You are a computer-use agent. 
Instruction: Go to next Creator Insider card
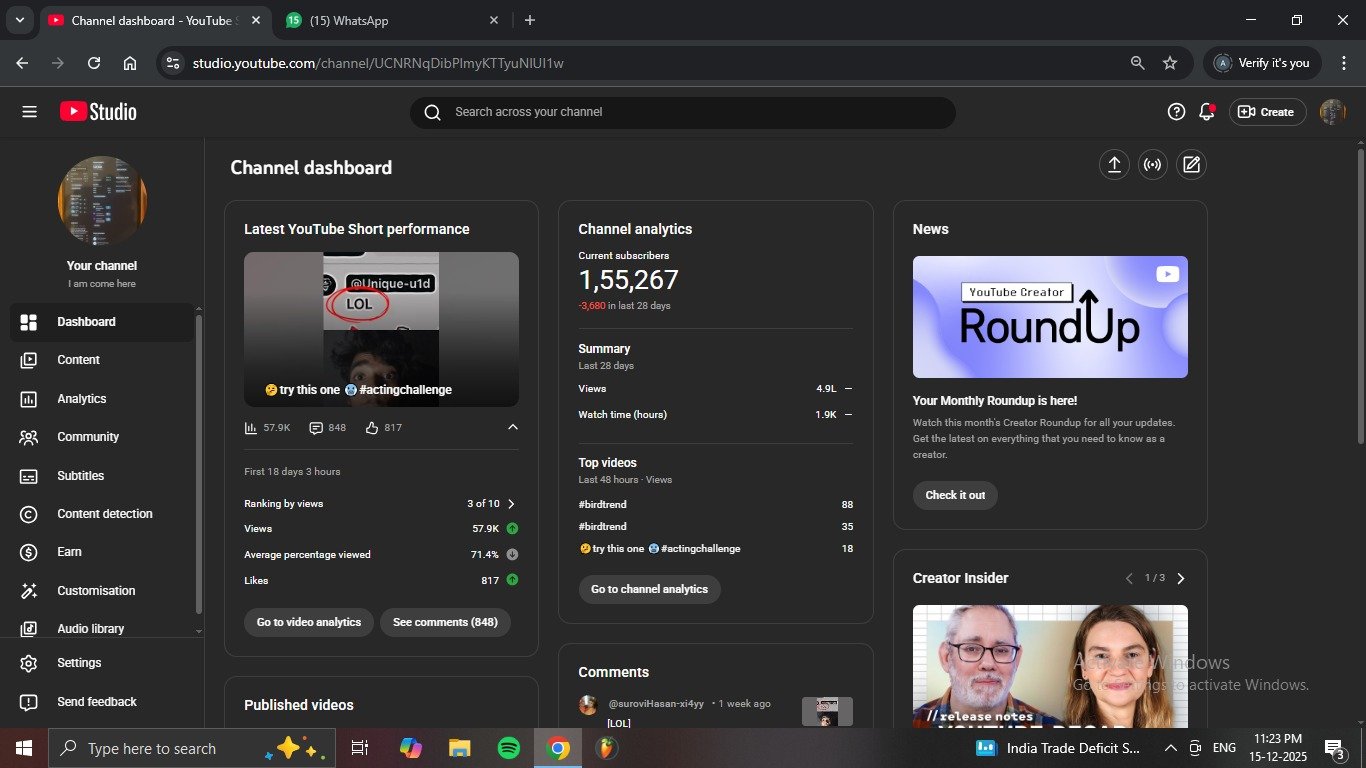click(x=1181, y=578)
